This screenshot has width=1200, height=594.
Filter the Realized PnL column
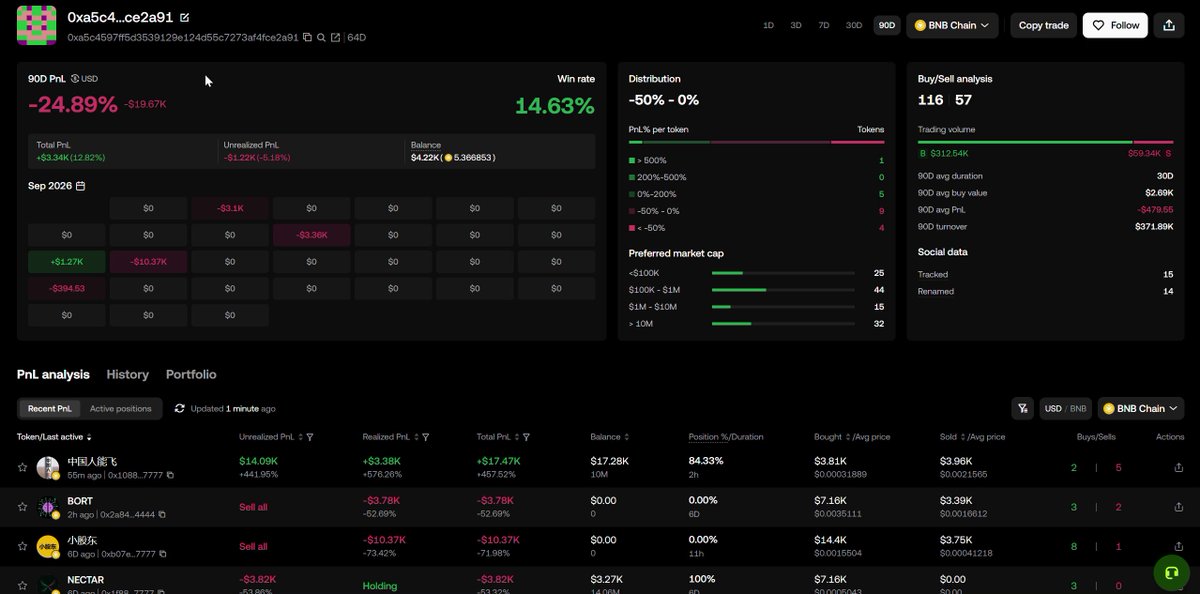[x=426, y=437]
